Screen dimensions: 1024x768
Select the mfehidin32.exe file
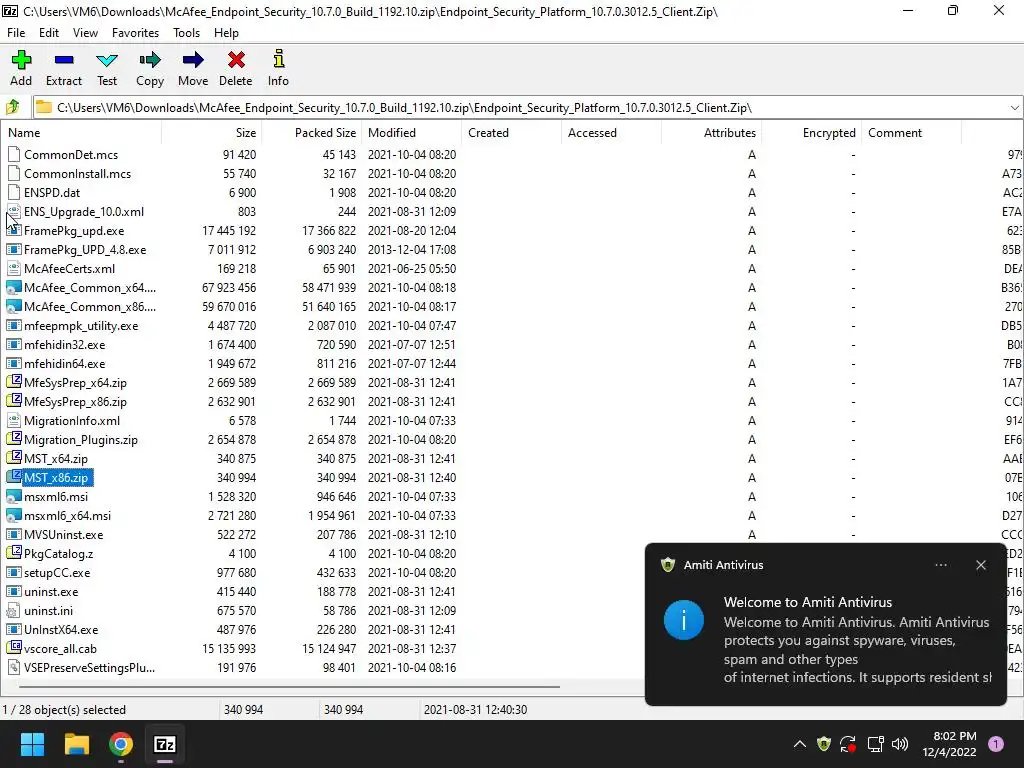[65, 344]
